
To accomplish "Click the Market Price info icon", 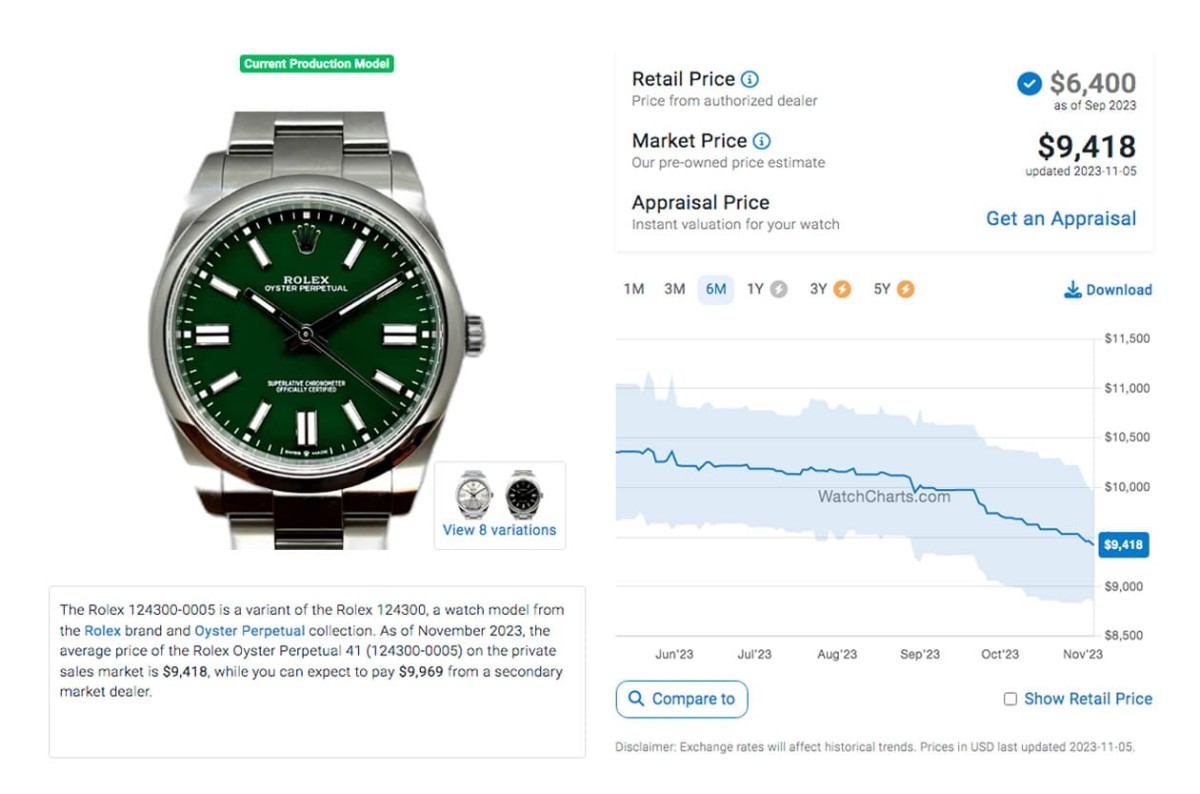I will tap(761, 141).
